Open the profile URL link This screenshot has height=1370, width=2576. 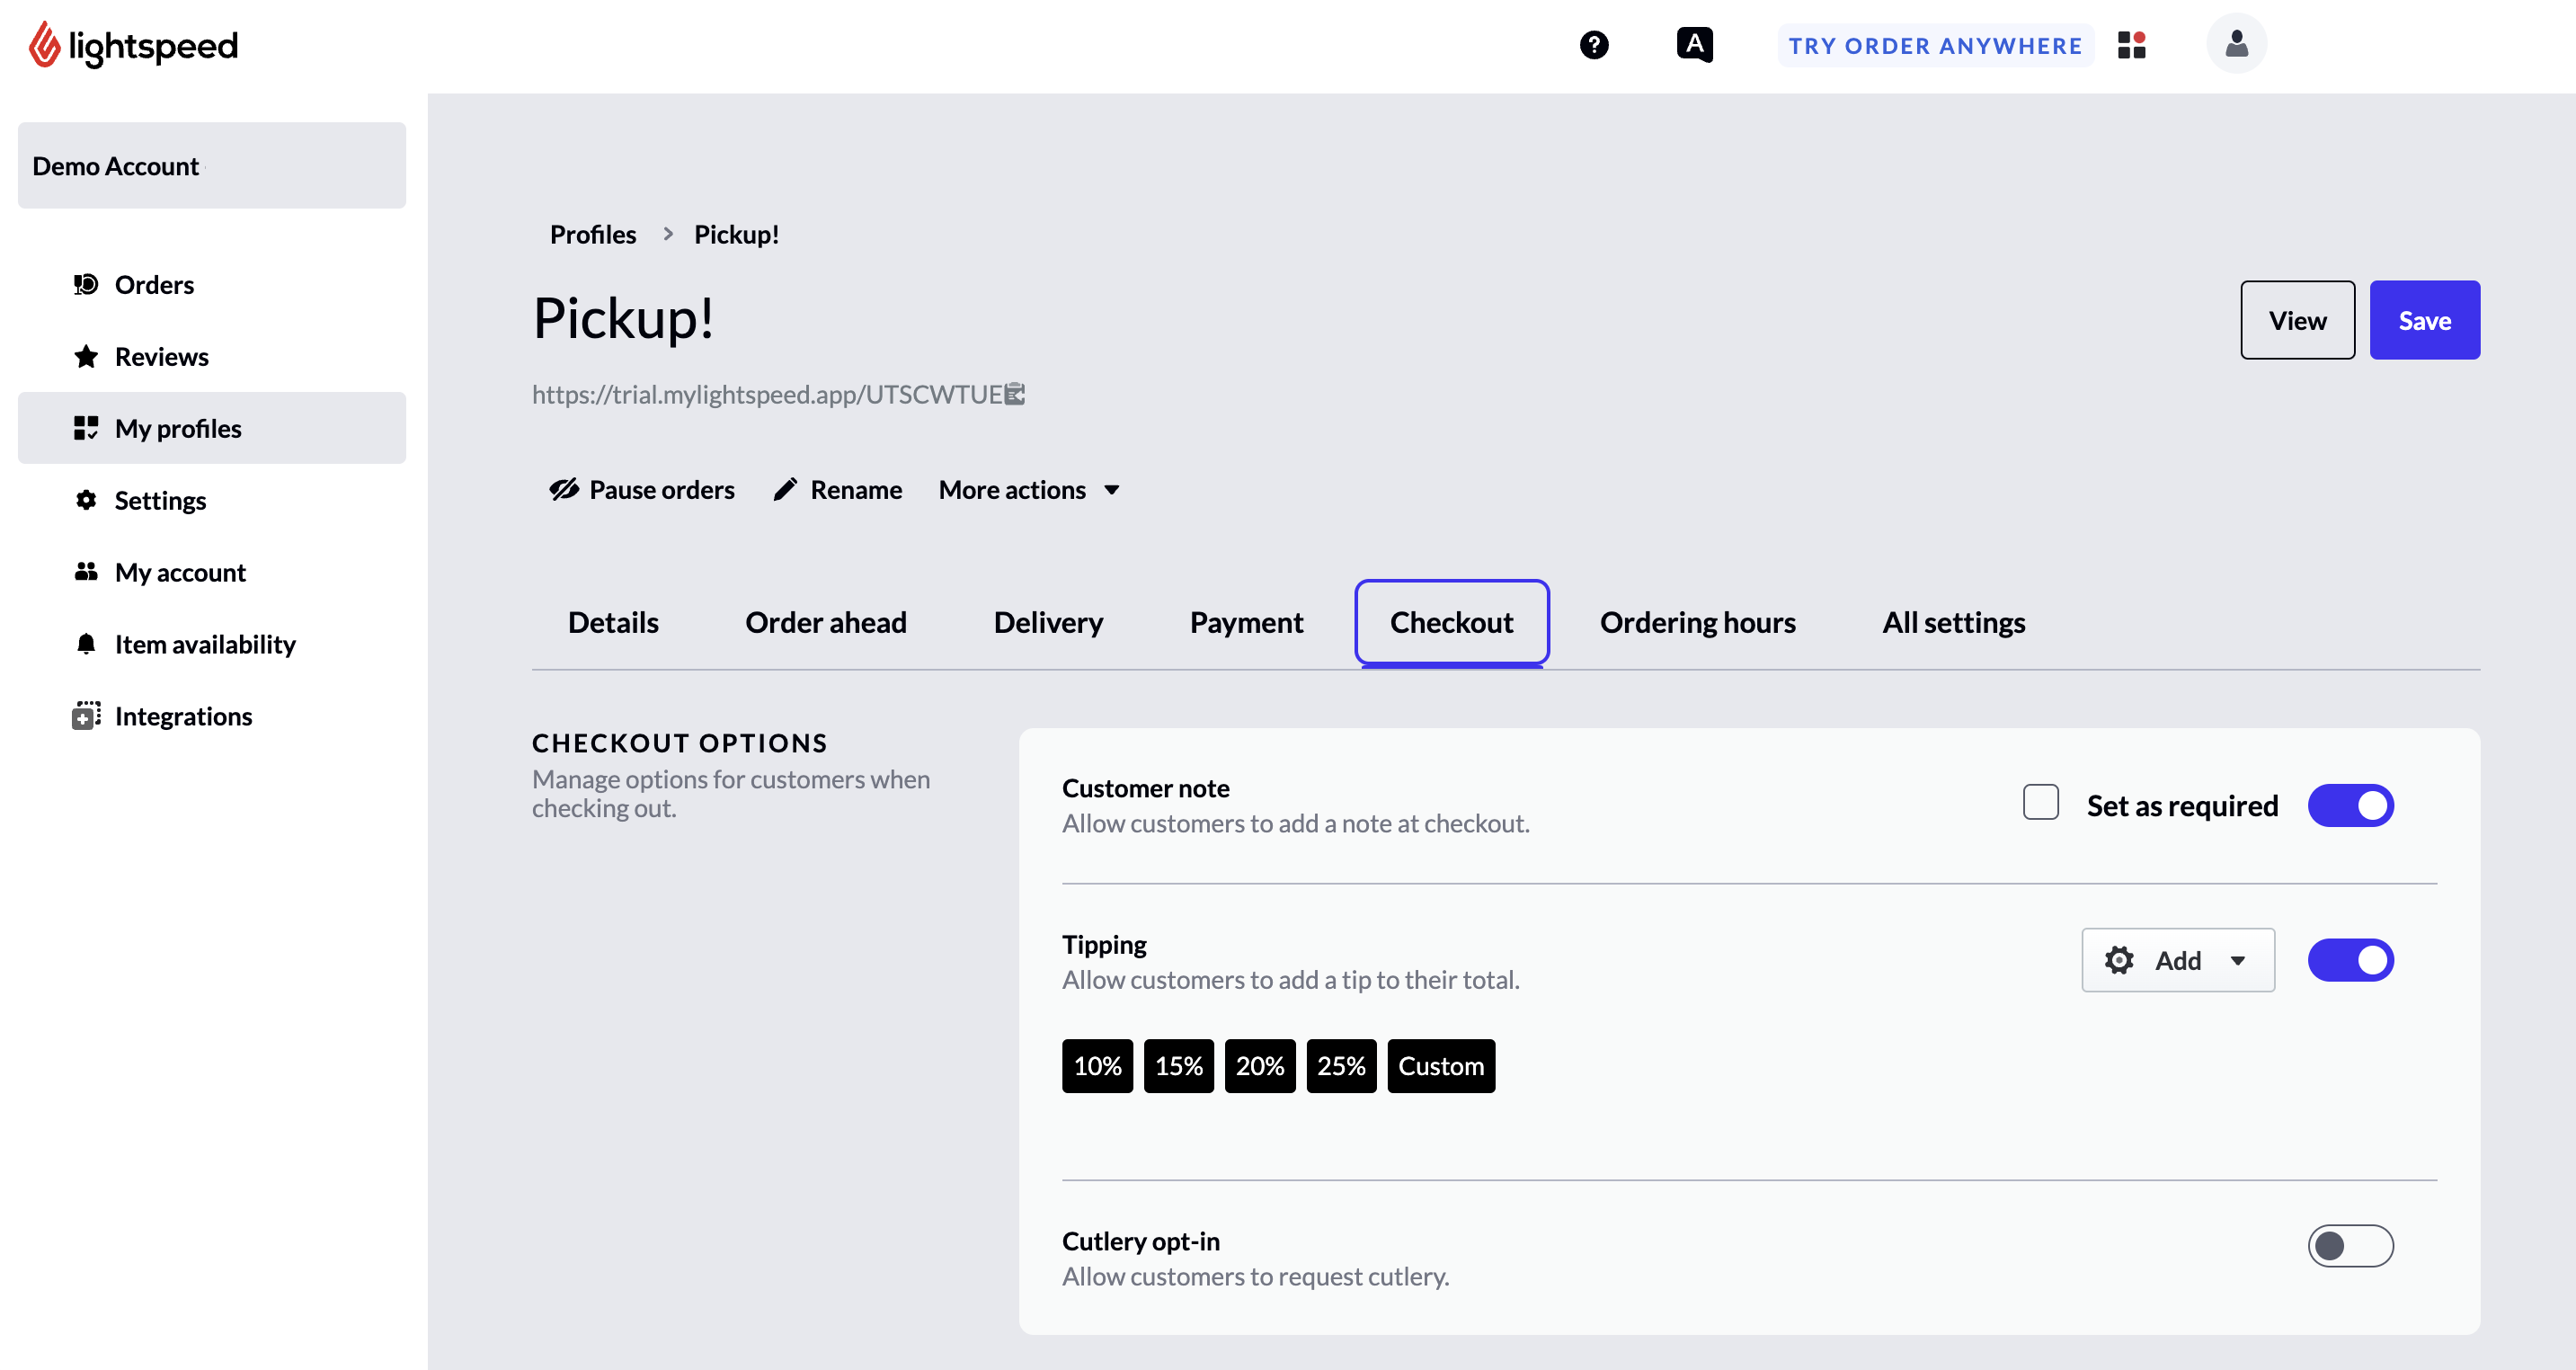pyautogui.click(x=767, y=394)
